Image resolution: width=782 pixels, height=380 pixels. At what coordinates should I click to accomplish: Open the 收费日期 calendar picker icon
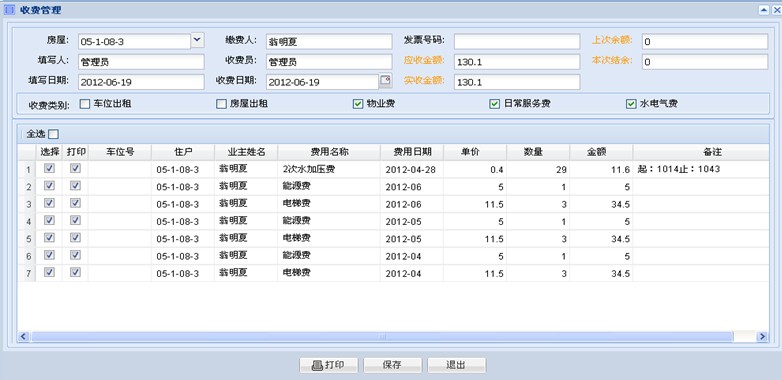[385, 80]
